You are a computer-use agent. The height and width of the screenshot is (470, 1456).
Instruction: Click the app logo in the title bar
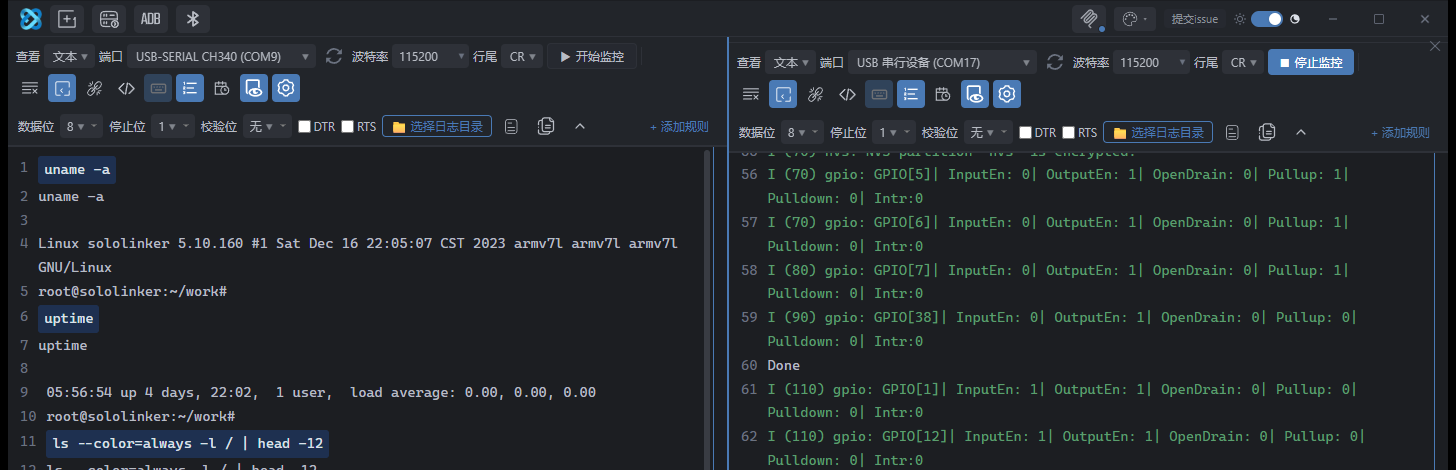coord(30,18)
